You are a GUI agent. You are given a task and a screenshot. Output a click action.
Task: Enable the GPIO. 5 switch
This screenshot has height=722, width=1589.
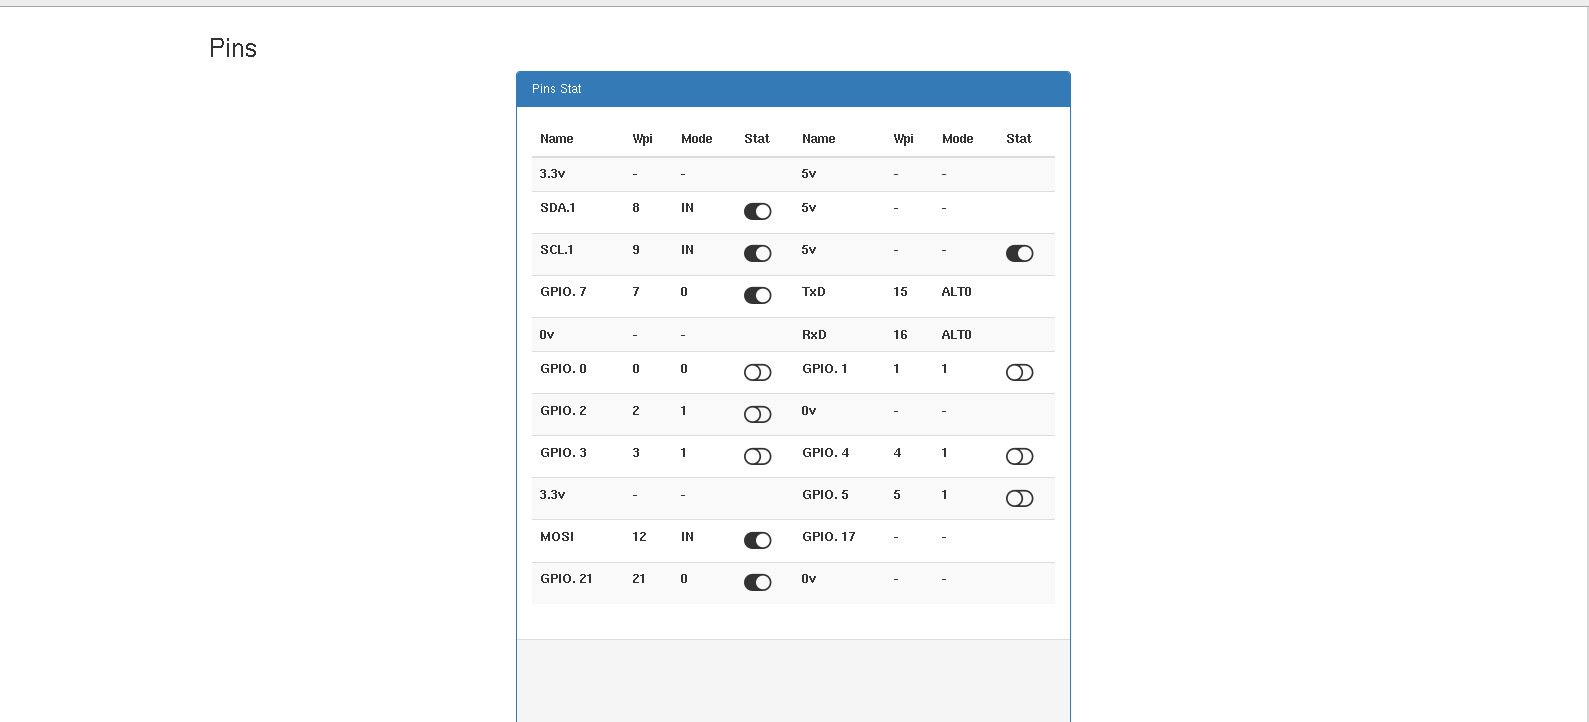(1019, 498)
